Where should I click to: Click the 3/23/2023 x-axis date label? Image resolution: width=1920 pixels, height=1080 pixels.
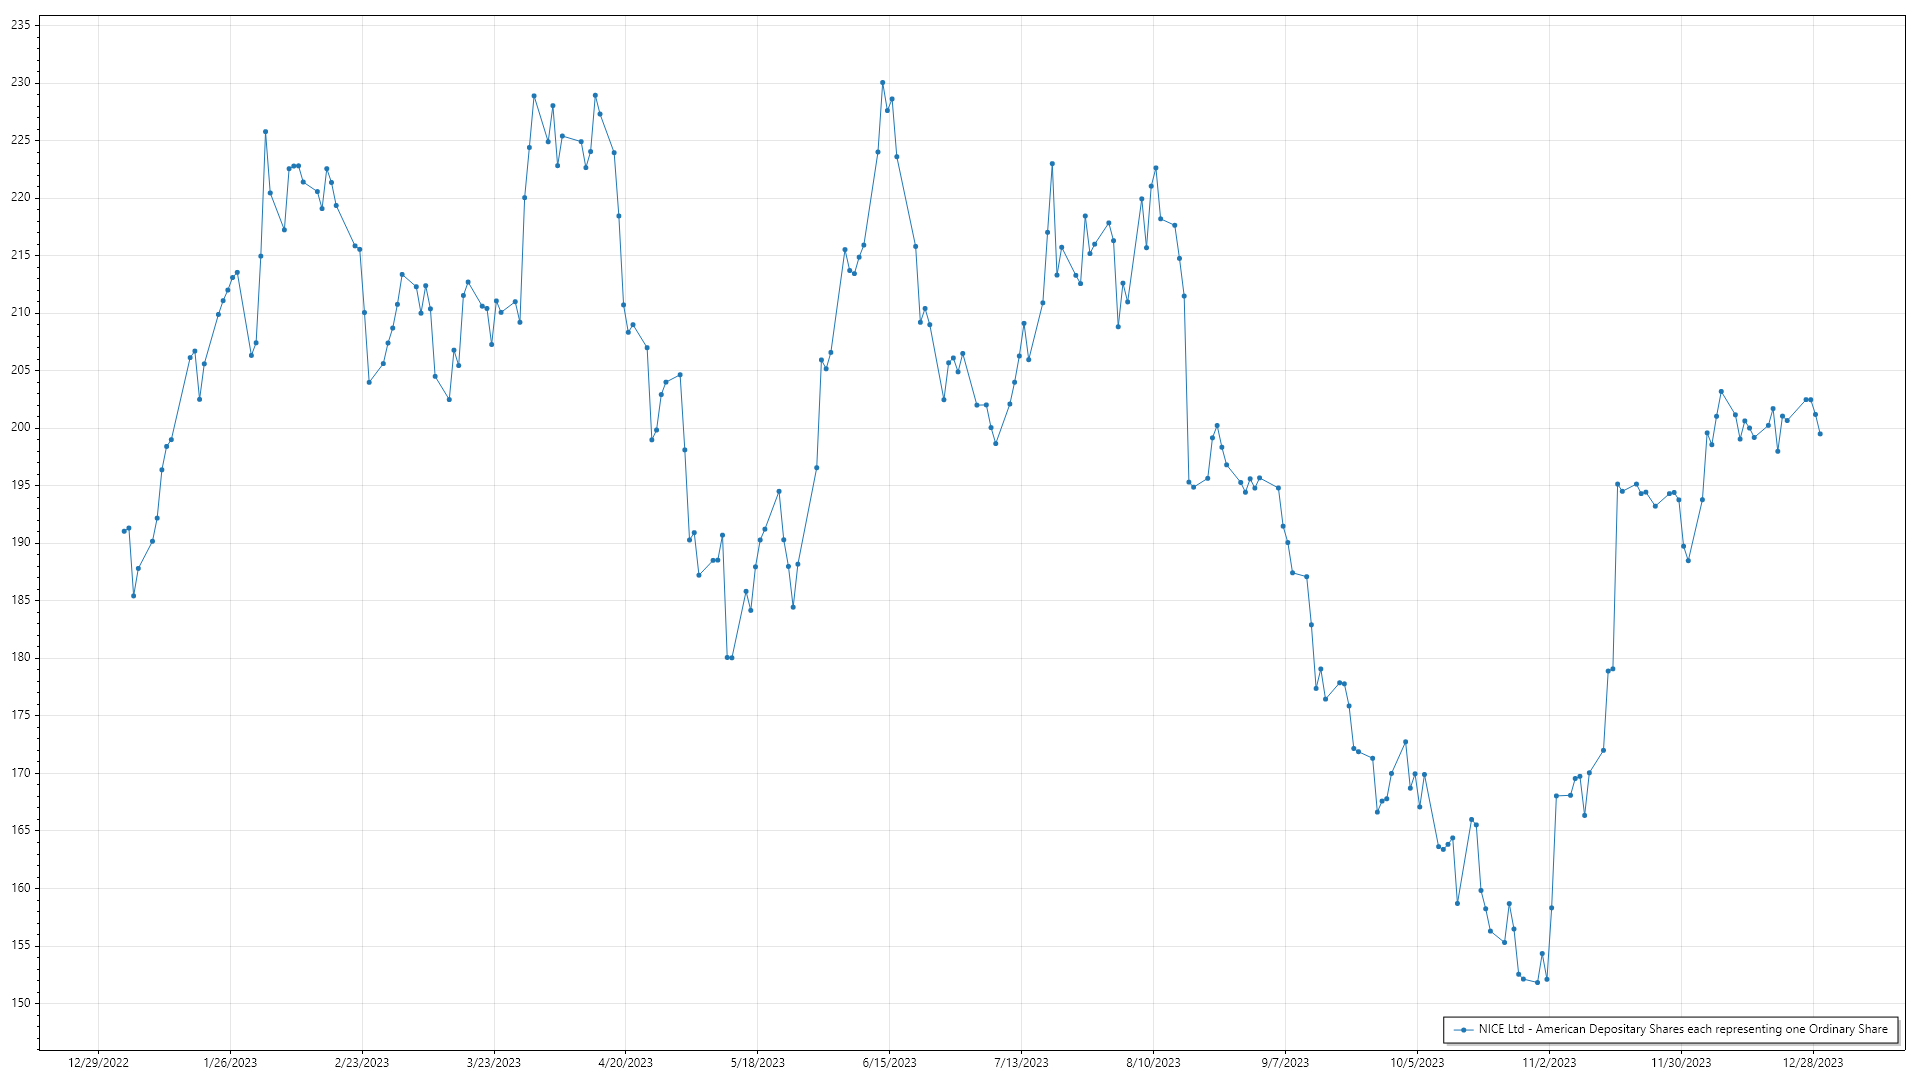(x=494, y=1063)
